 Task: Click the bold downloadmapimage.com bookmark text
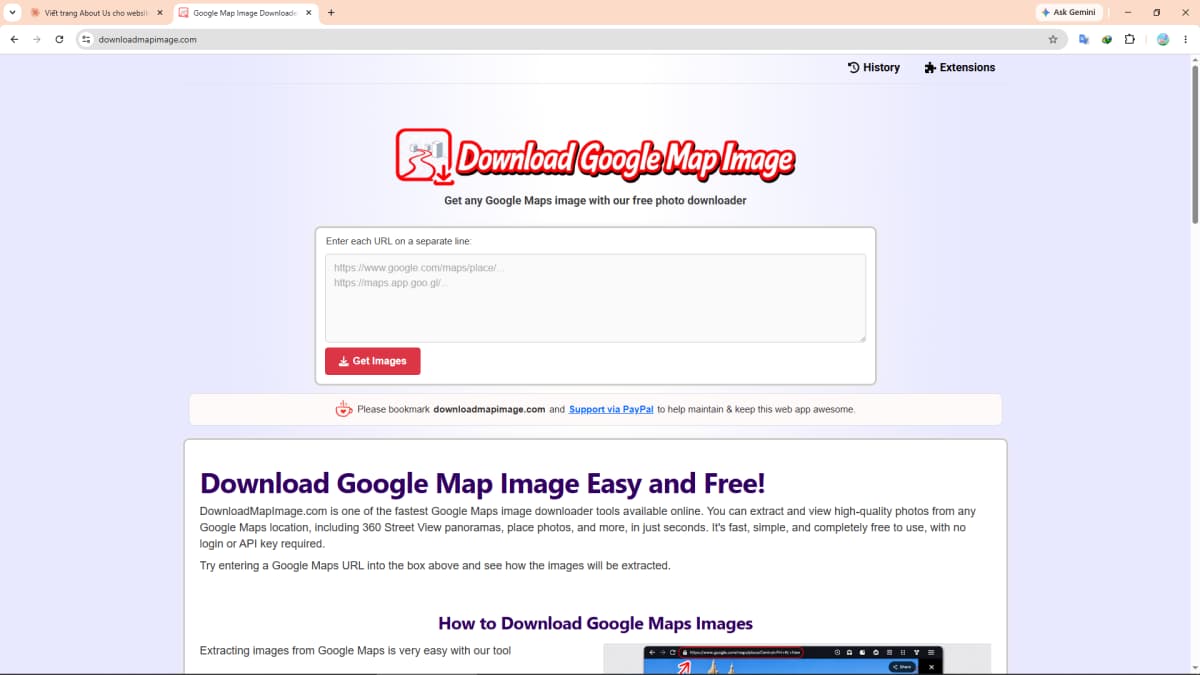[x=489, y=409]
